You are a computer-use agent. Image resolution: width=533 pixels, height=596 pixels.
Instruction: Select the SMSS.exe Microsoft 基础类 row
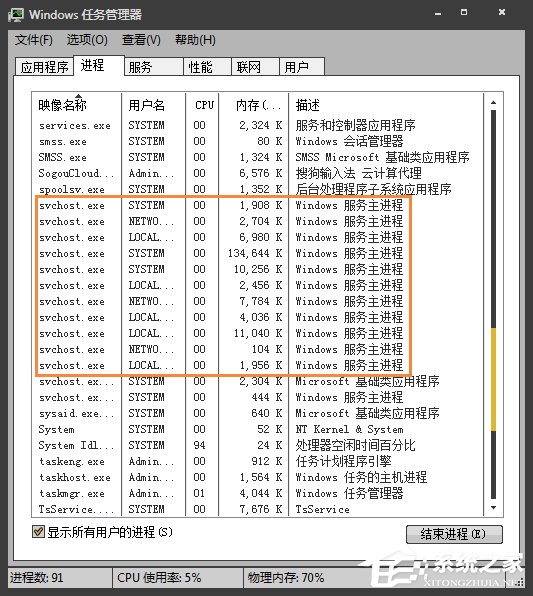(x=258, y=157)
